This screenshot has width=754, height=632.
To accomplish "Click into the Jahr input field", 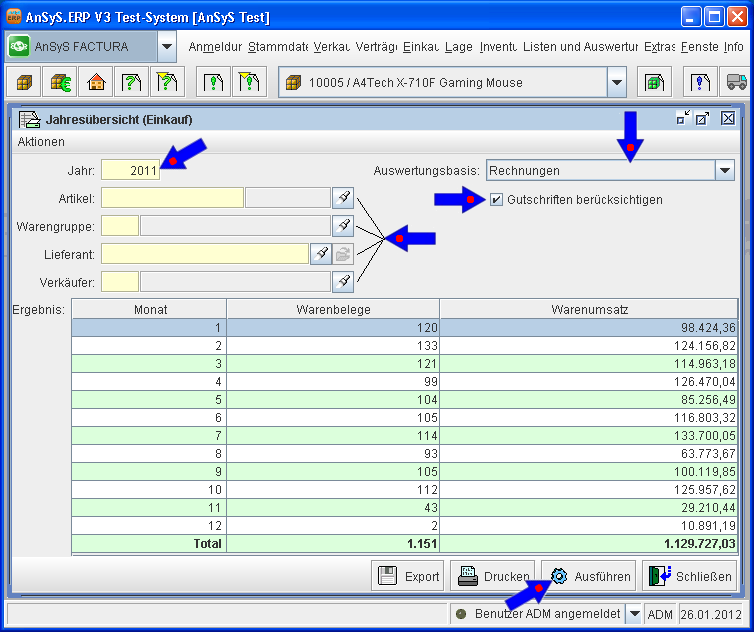I will 130,171.
